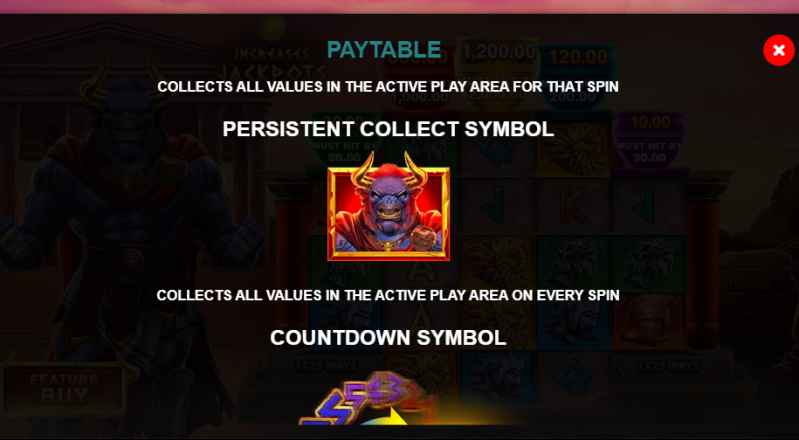This screenshot has height=440, width=799.
Task: Click the dimmed blue Q reel symbol at bottom
Action: pos(573,378)
